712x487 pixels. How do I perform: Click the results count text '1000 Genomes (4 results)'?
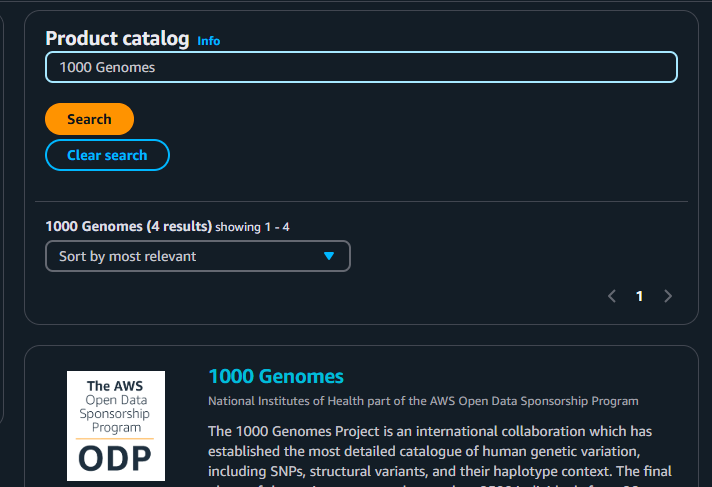(129, 226)
